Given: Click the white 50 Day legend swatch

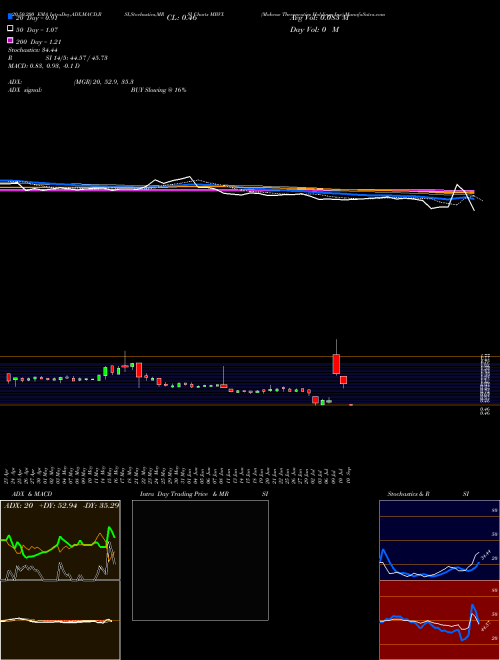Looking at the screenshot, I should pyautogui.click(x=10, y=29).
